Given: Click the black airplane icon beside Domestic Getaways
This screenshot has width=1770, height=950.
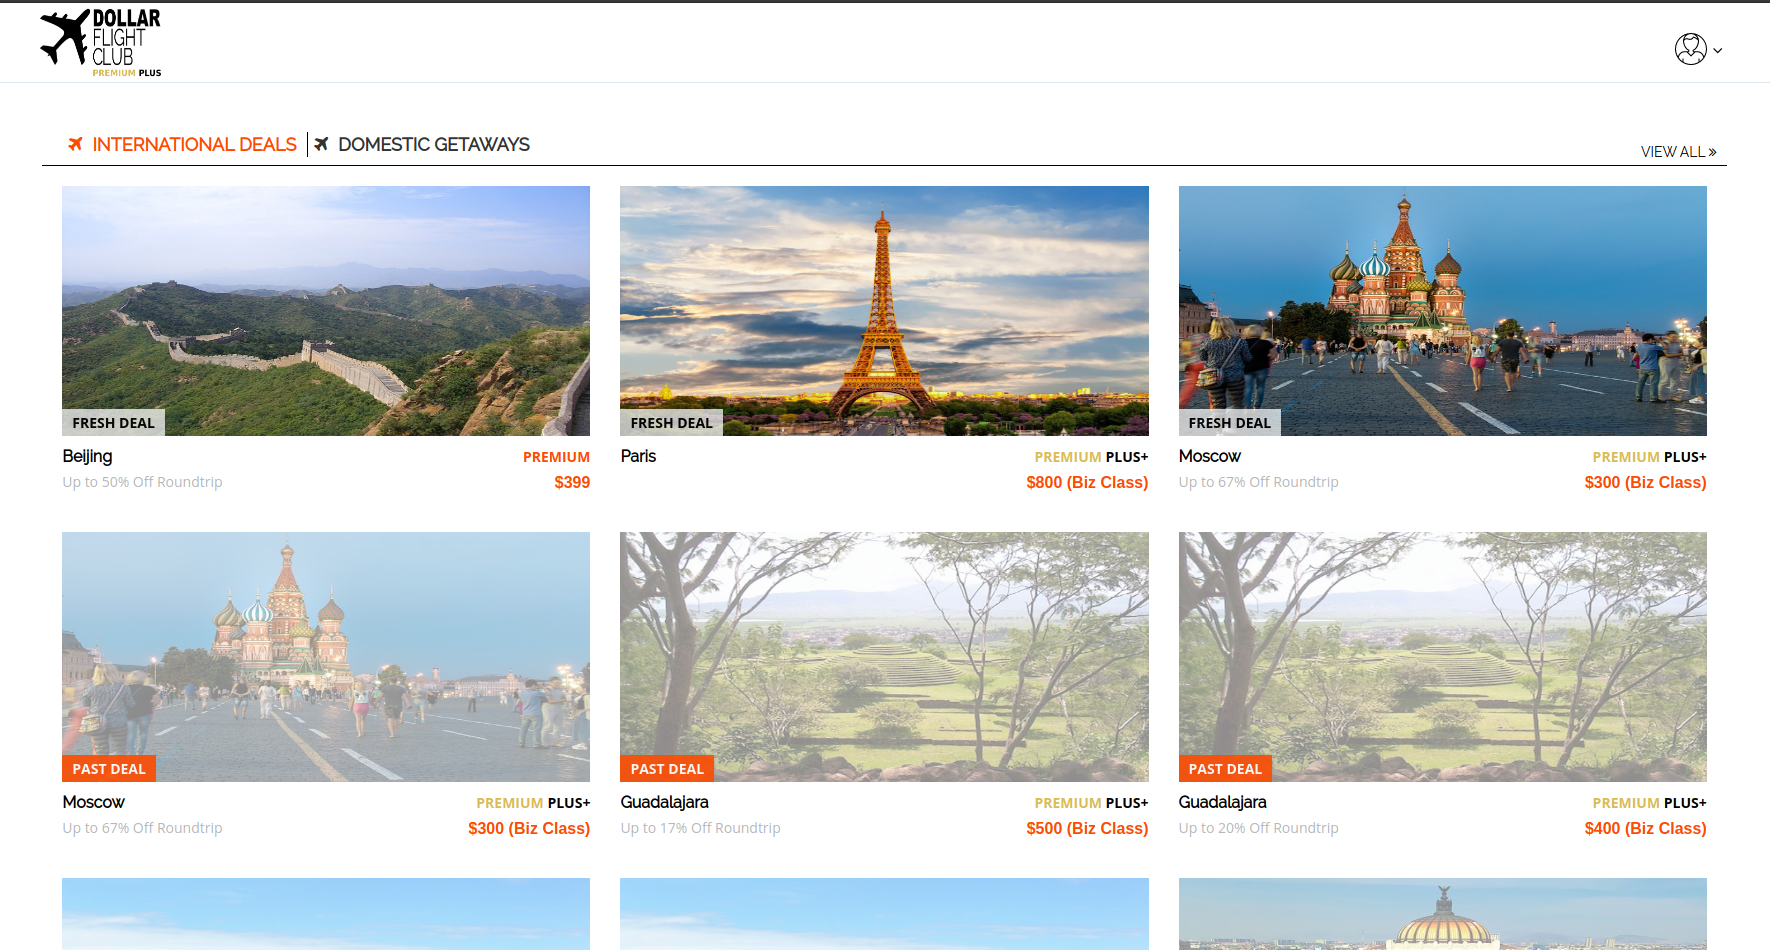Looking at the screenshot, I should point(321,144).
